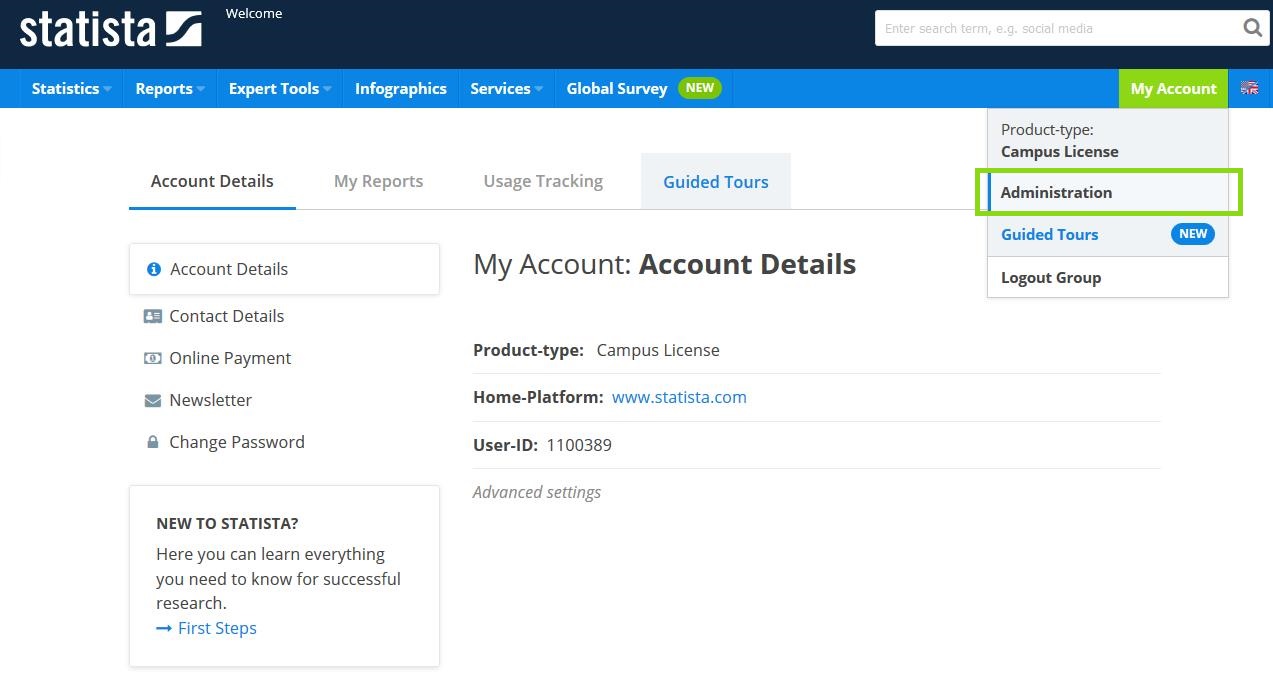Click the My Account: Account Details heading
Screen dimensions: 1273x677
tap(665, 264)
